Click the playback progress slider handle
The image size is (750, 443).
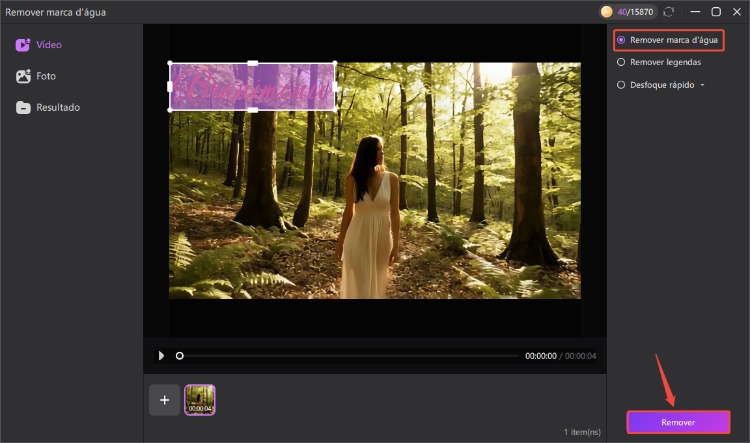click(x=180, y=355)
